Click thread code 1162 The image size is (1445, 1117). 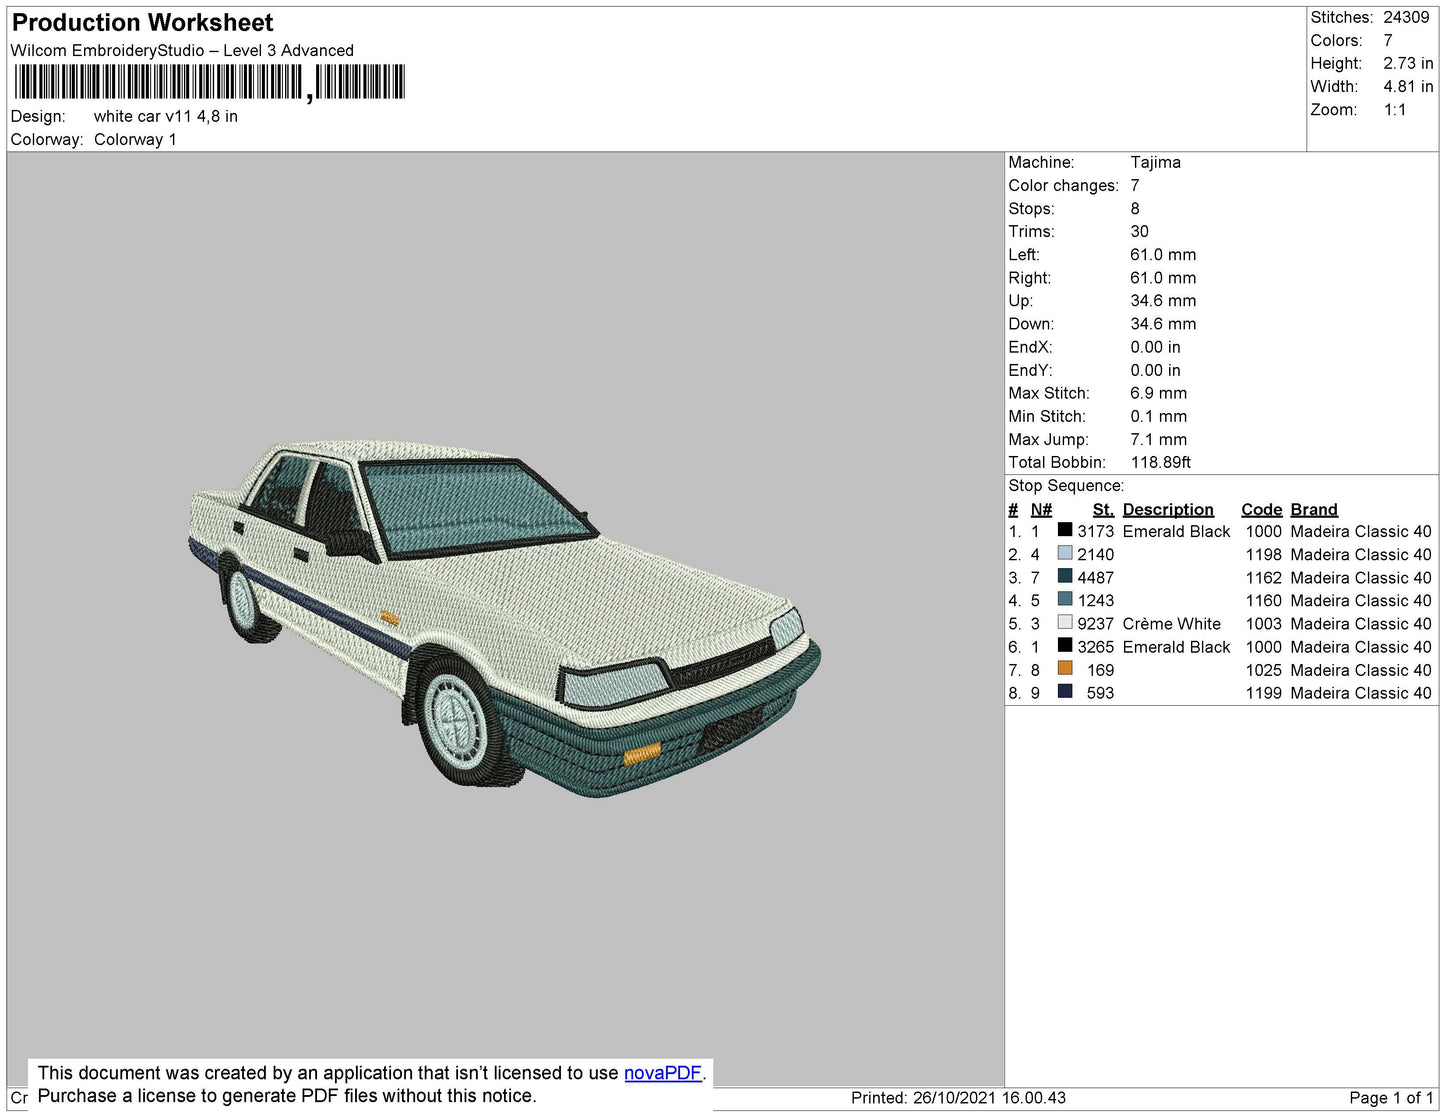click(1263, 578)
